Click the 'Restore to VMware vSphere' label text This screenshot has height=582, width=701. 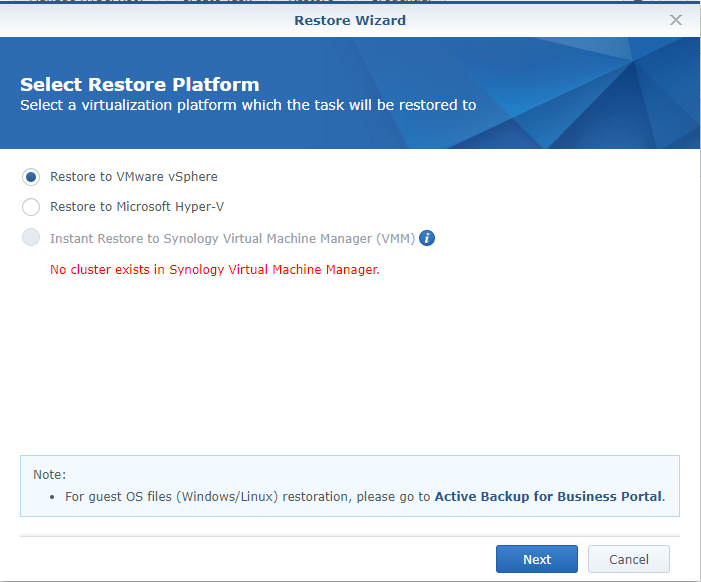[133, 177]
